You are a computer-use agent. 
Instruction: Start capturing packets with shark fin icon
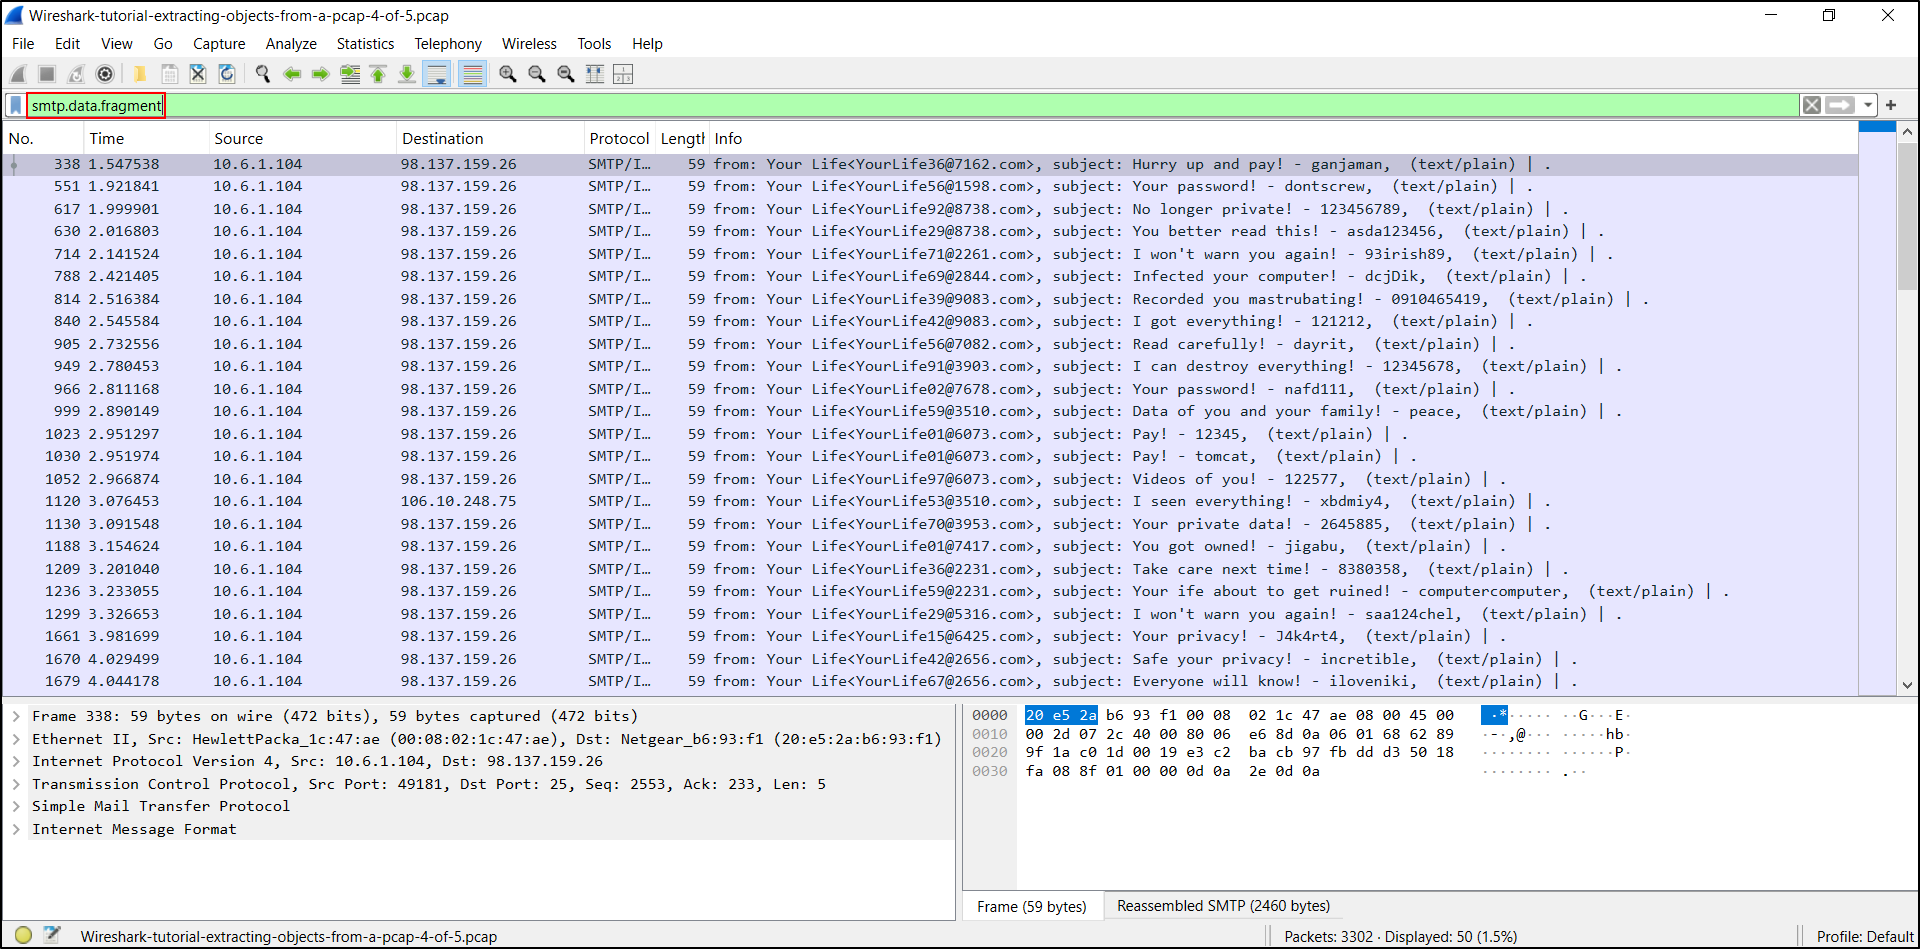(18, 74)
